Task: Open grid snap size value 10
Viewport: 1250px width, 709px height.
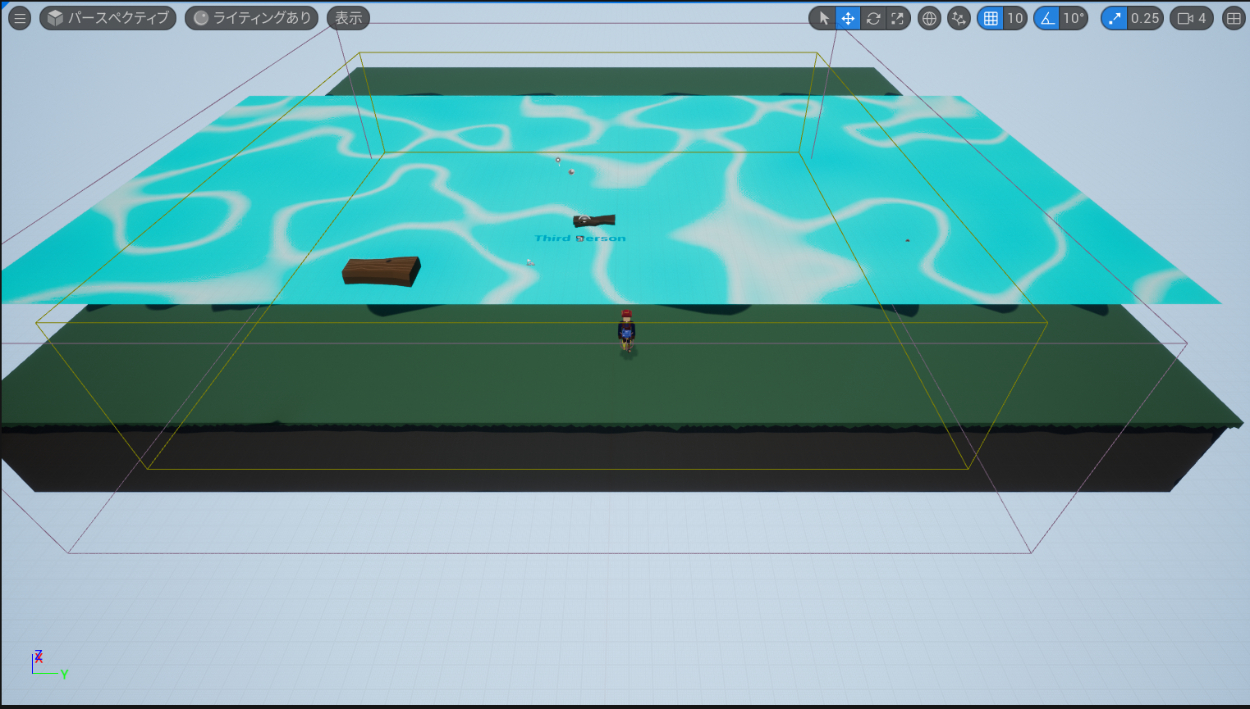Action: click(1015, 18)
